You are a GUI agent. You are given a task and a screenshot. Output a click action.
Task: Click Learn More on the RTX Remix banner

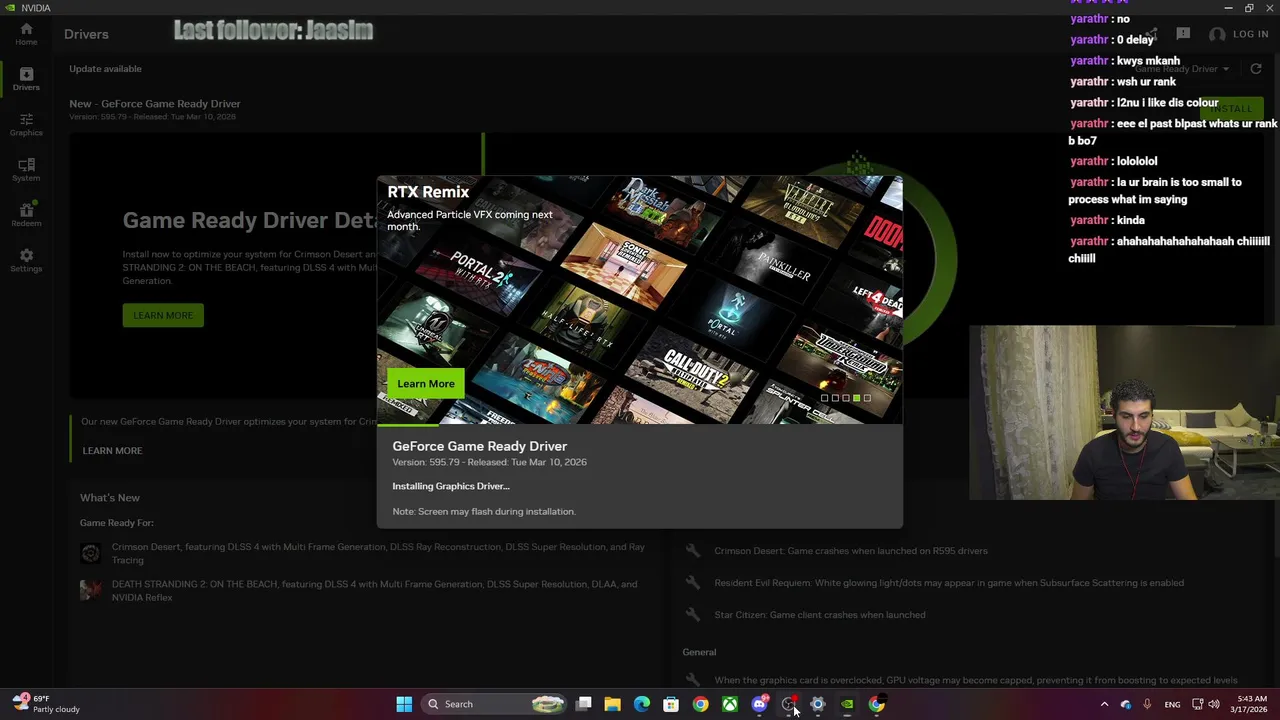426,384
